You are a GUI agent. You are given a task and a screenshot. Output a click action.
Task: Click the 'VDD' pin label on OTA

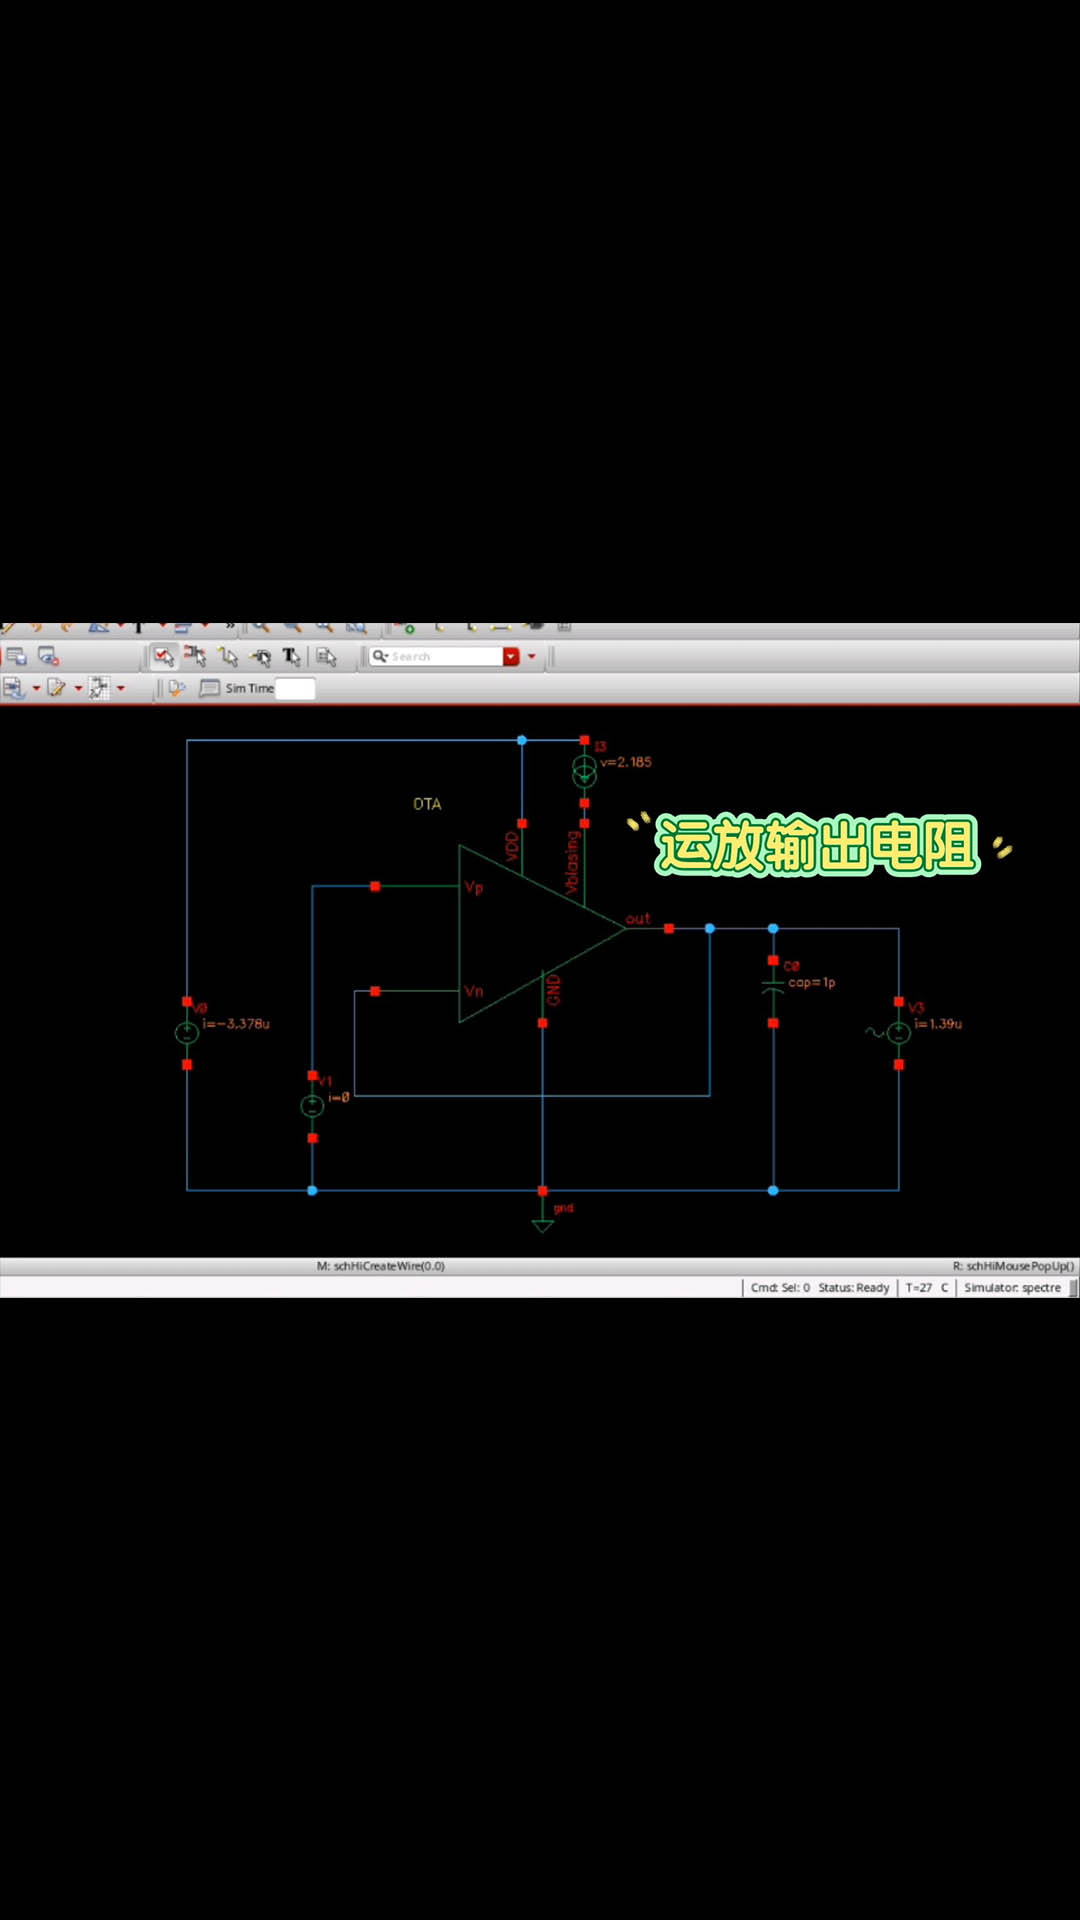(x=512, y=846)
